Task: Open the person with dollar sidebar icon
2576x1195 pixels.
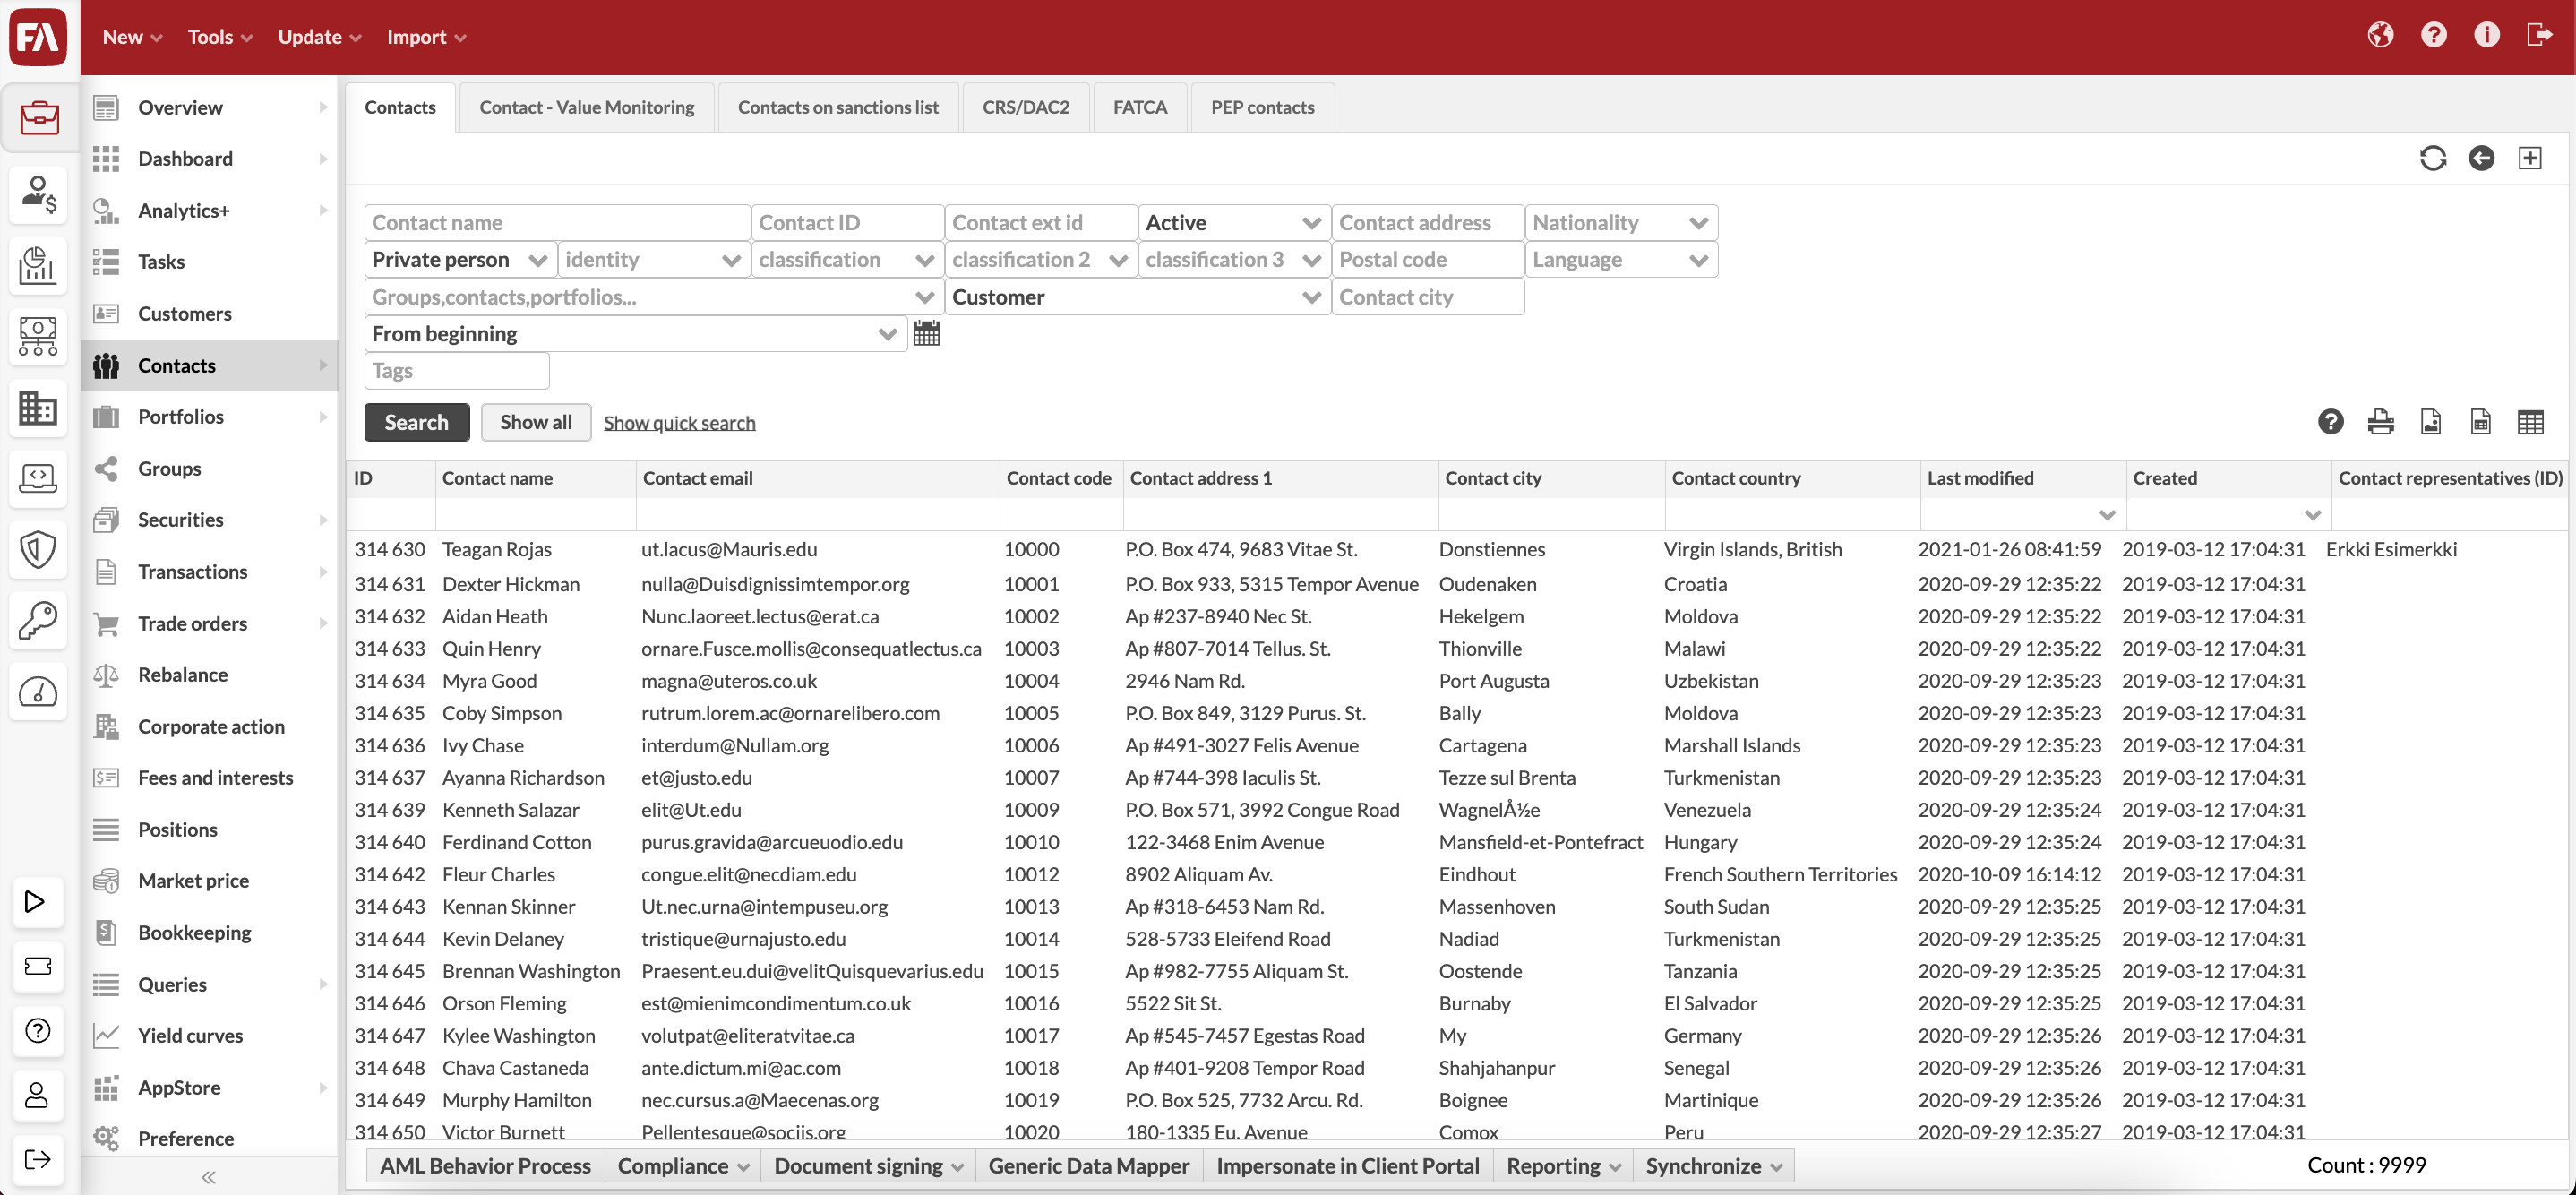Action: click(x=39, y=194)
